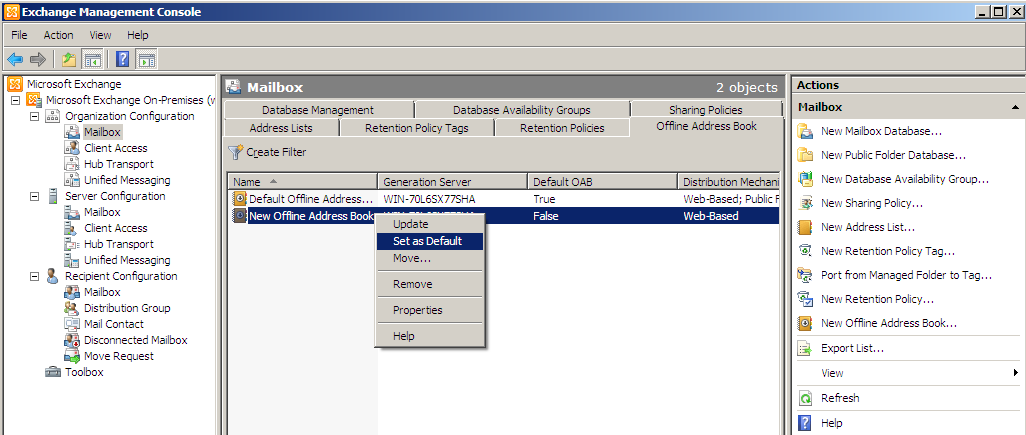Select Mail Contact in the tree

(x=114, y=324)
